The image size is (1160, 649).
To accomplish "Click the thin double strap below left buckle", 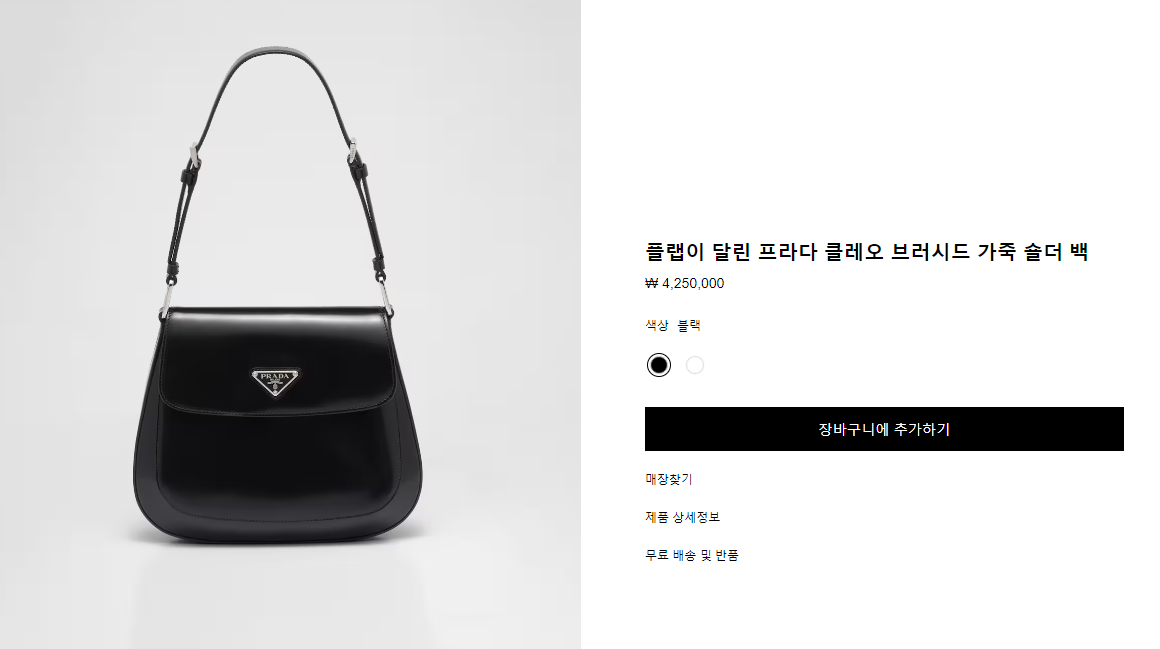I will [x=181, y=221].
